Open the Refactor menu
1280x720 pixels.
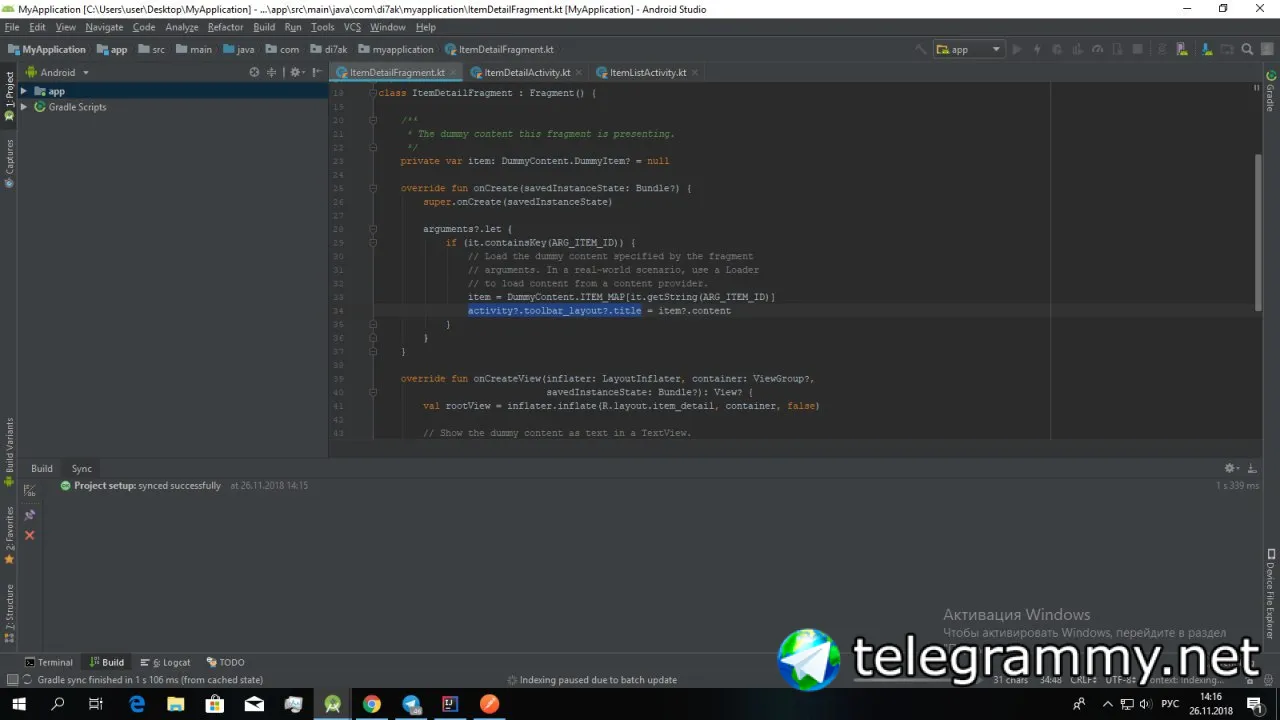[225, 27]
